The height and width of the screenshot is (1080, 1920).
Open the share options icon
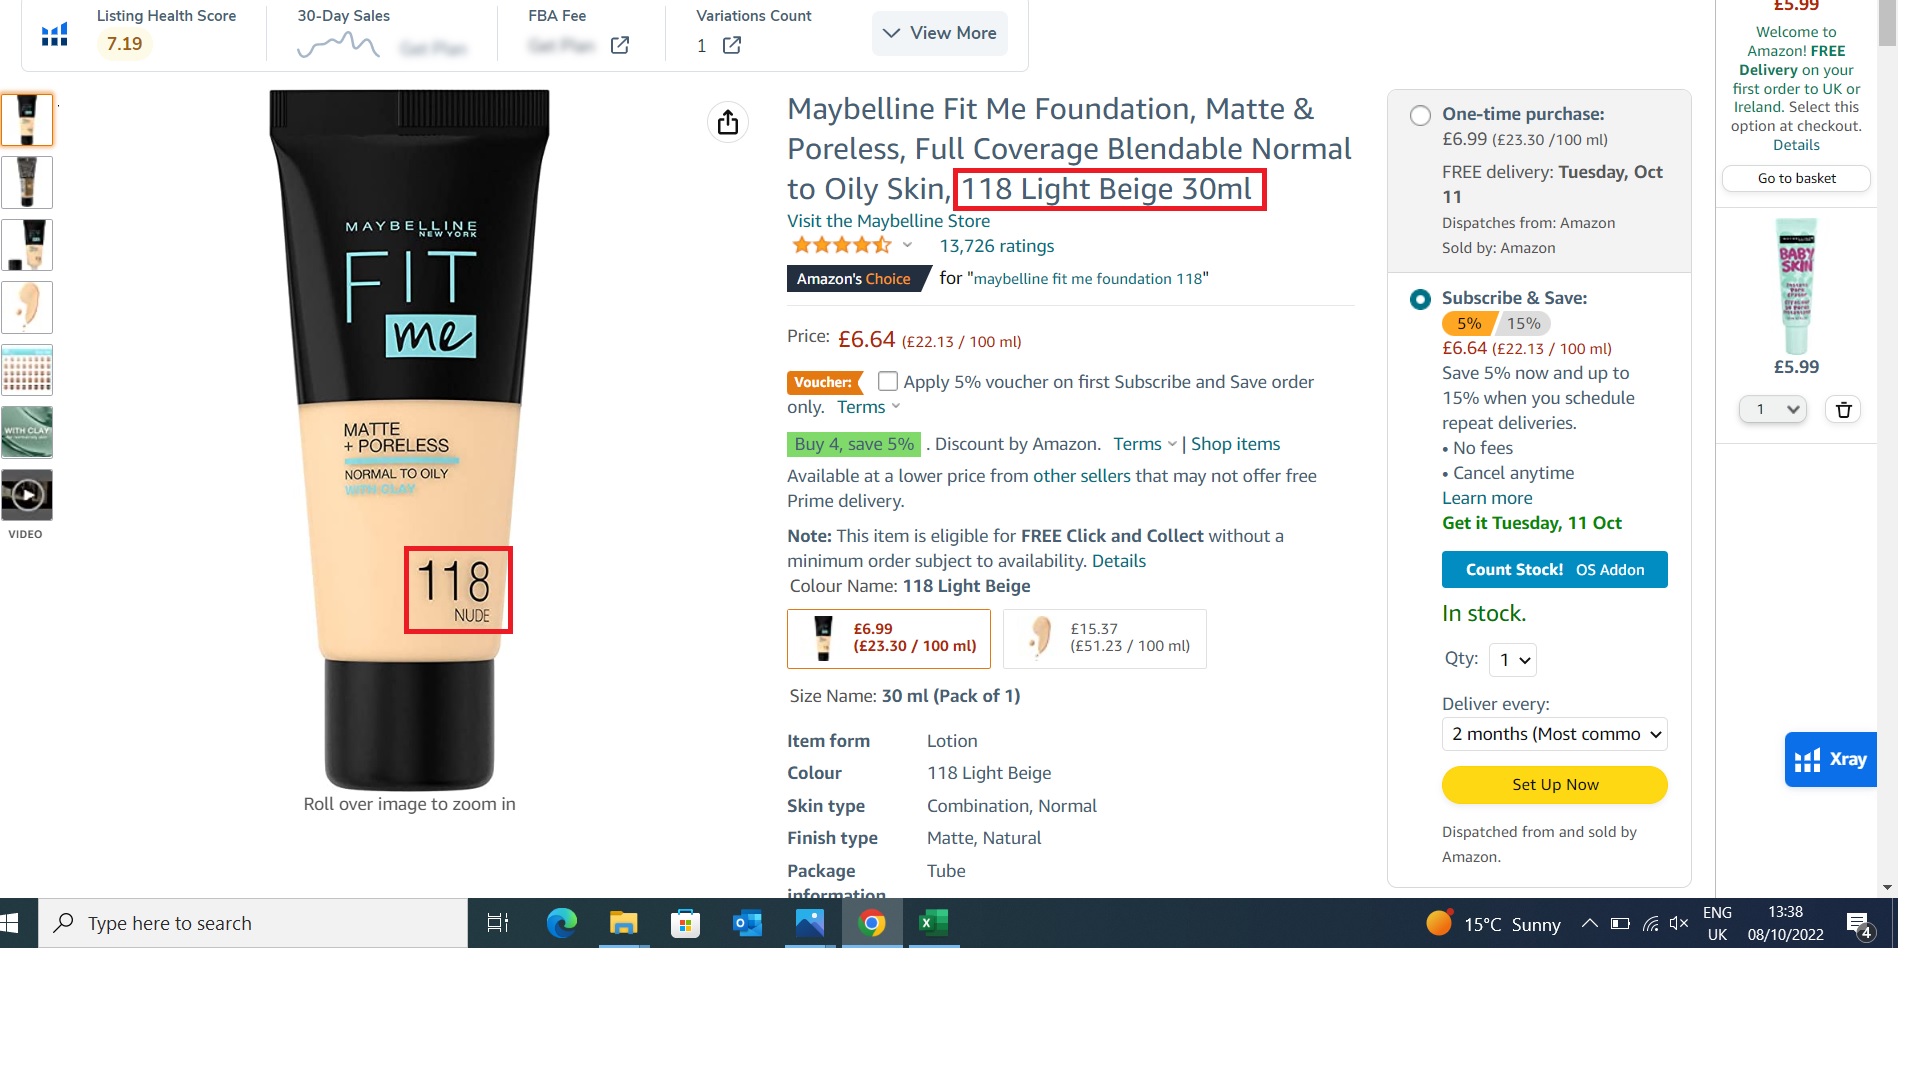(728, 121)
